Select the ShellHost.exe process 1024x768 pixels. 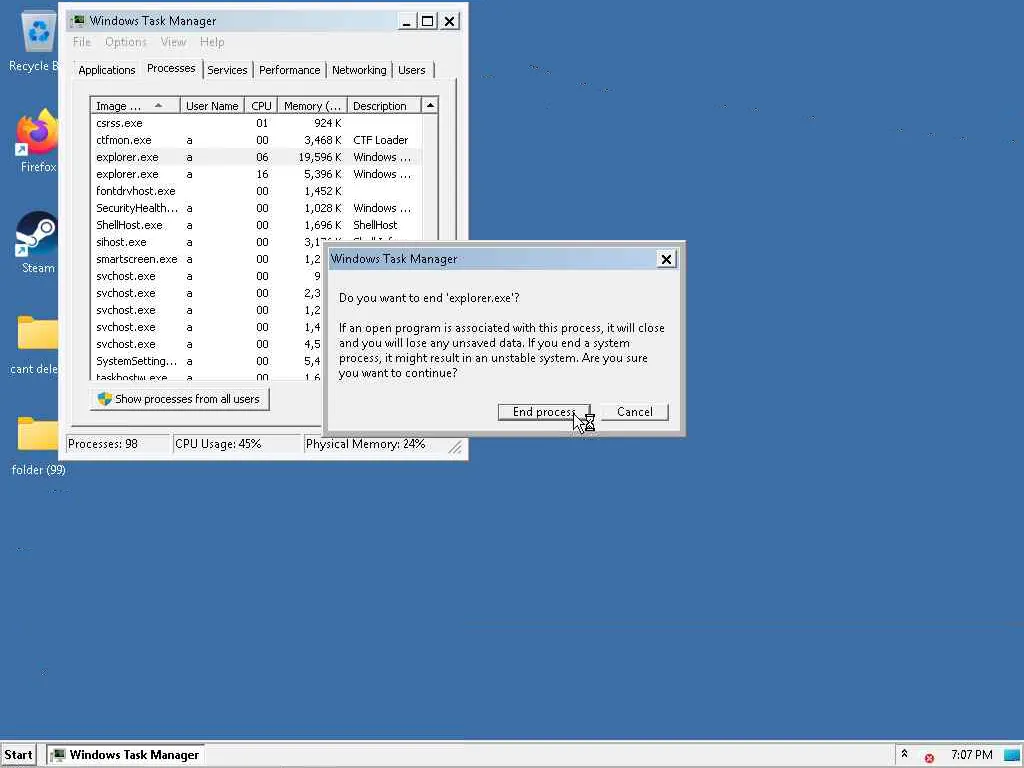point(256,225)
